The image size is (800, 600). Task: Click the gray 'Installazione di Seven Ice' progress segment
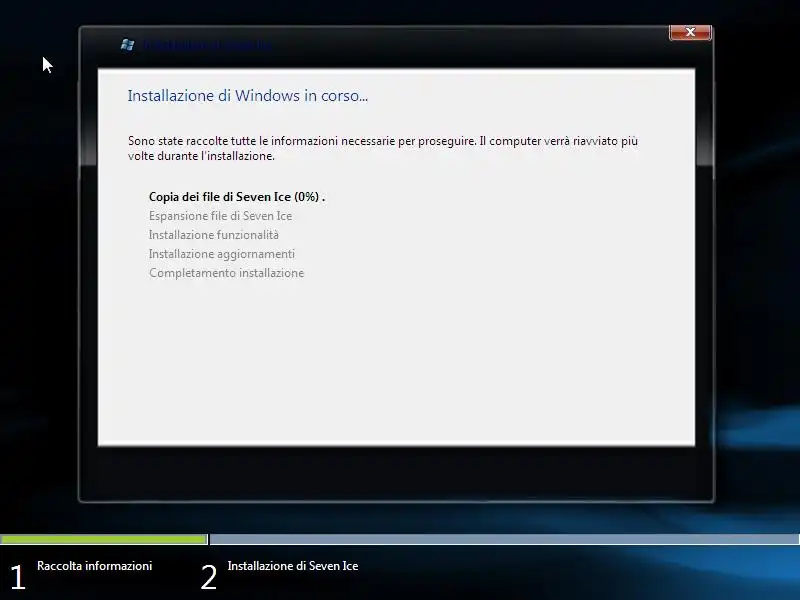(x=505, y=539)
